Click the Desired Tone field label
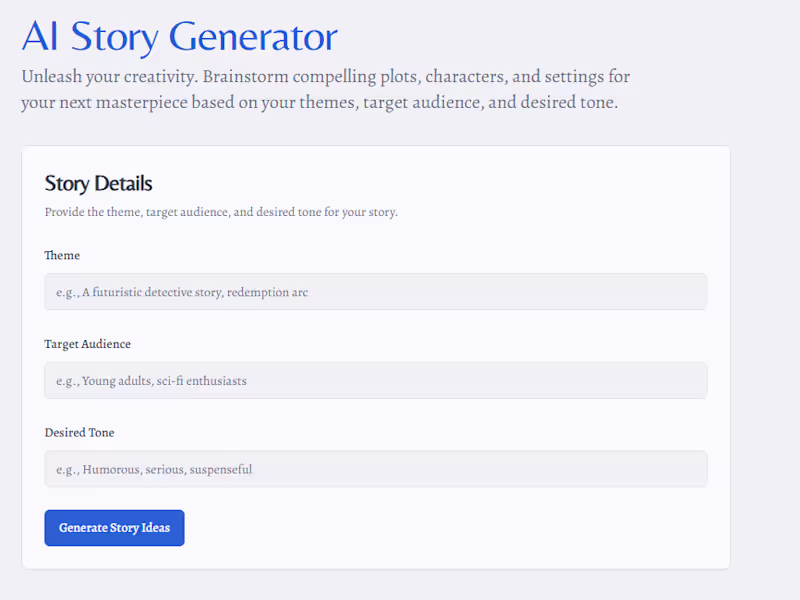800x600 pixels. [80, 433]
